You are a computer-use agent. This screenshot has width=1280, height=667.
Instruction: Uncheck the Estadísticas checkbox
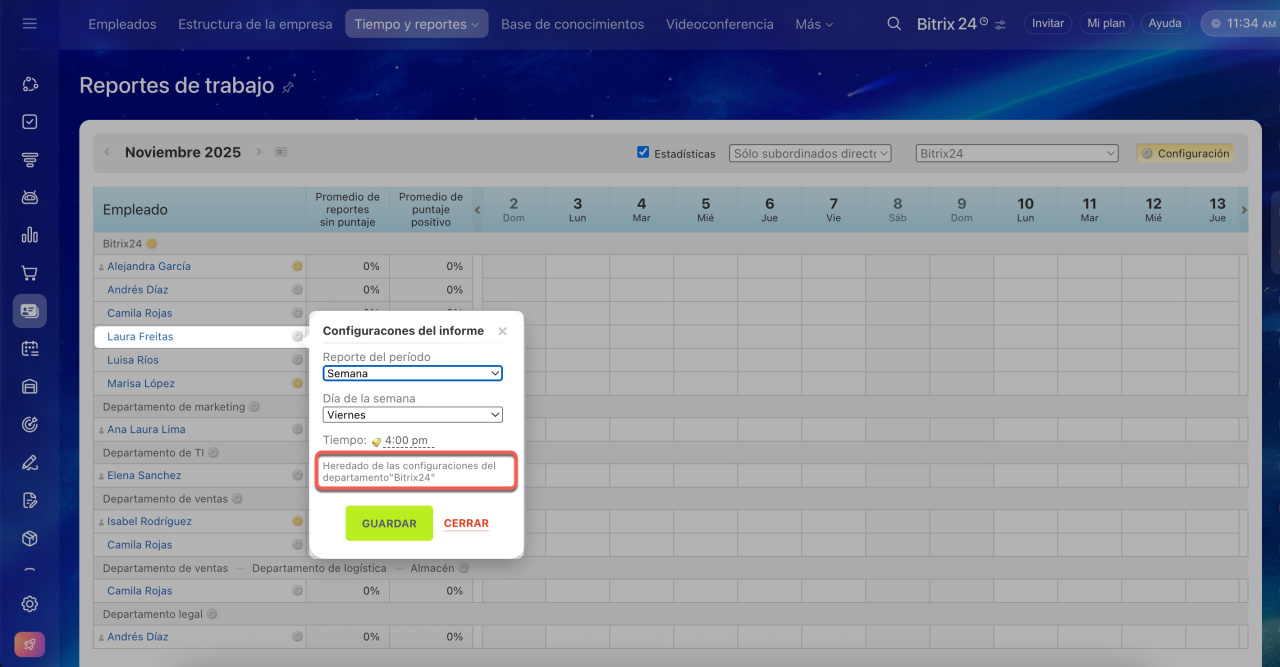(x=643, y=153)
